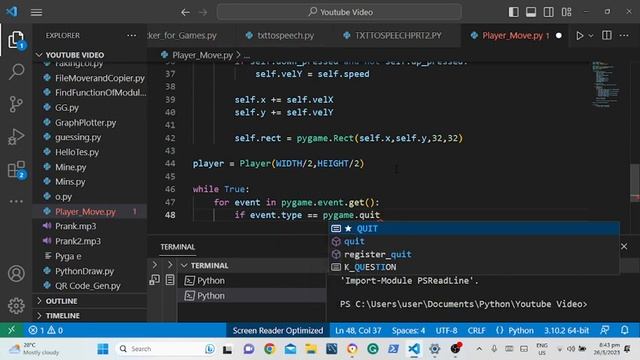Open the Search view in activity bar

pyautogui.click(x=16, y=72)
